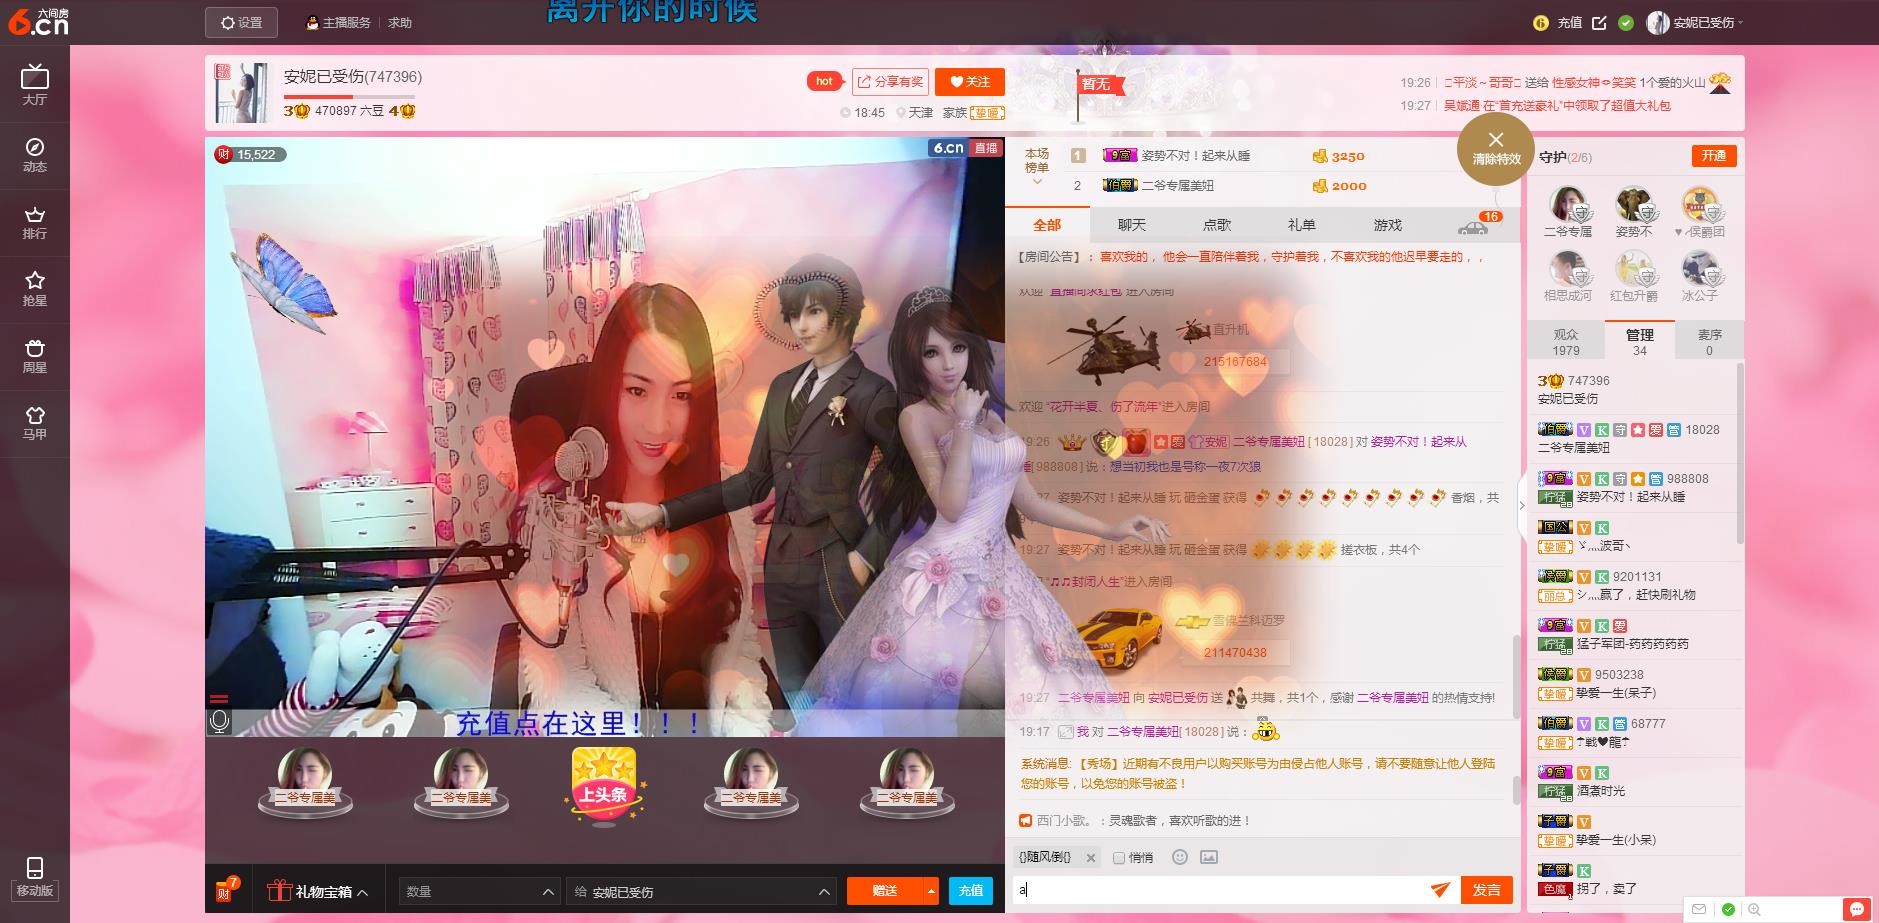The height and width of the screenshot is (923, 1879).
Task: Follow the host with 关注 button
Action: tap(970, 81)
